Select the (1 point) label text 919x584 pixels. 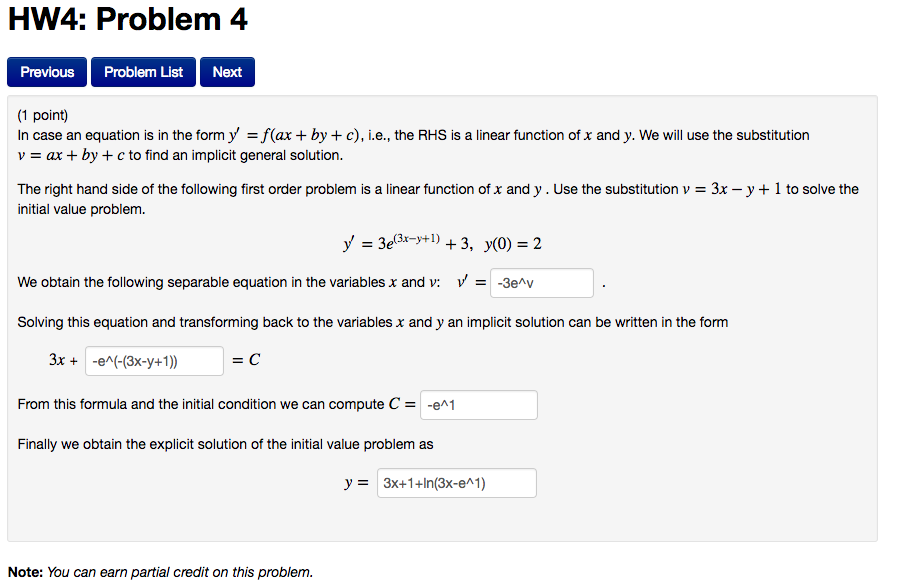click(42, 115)
